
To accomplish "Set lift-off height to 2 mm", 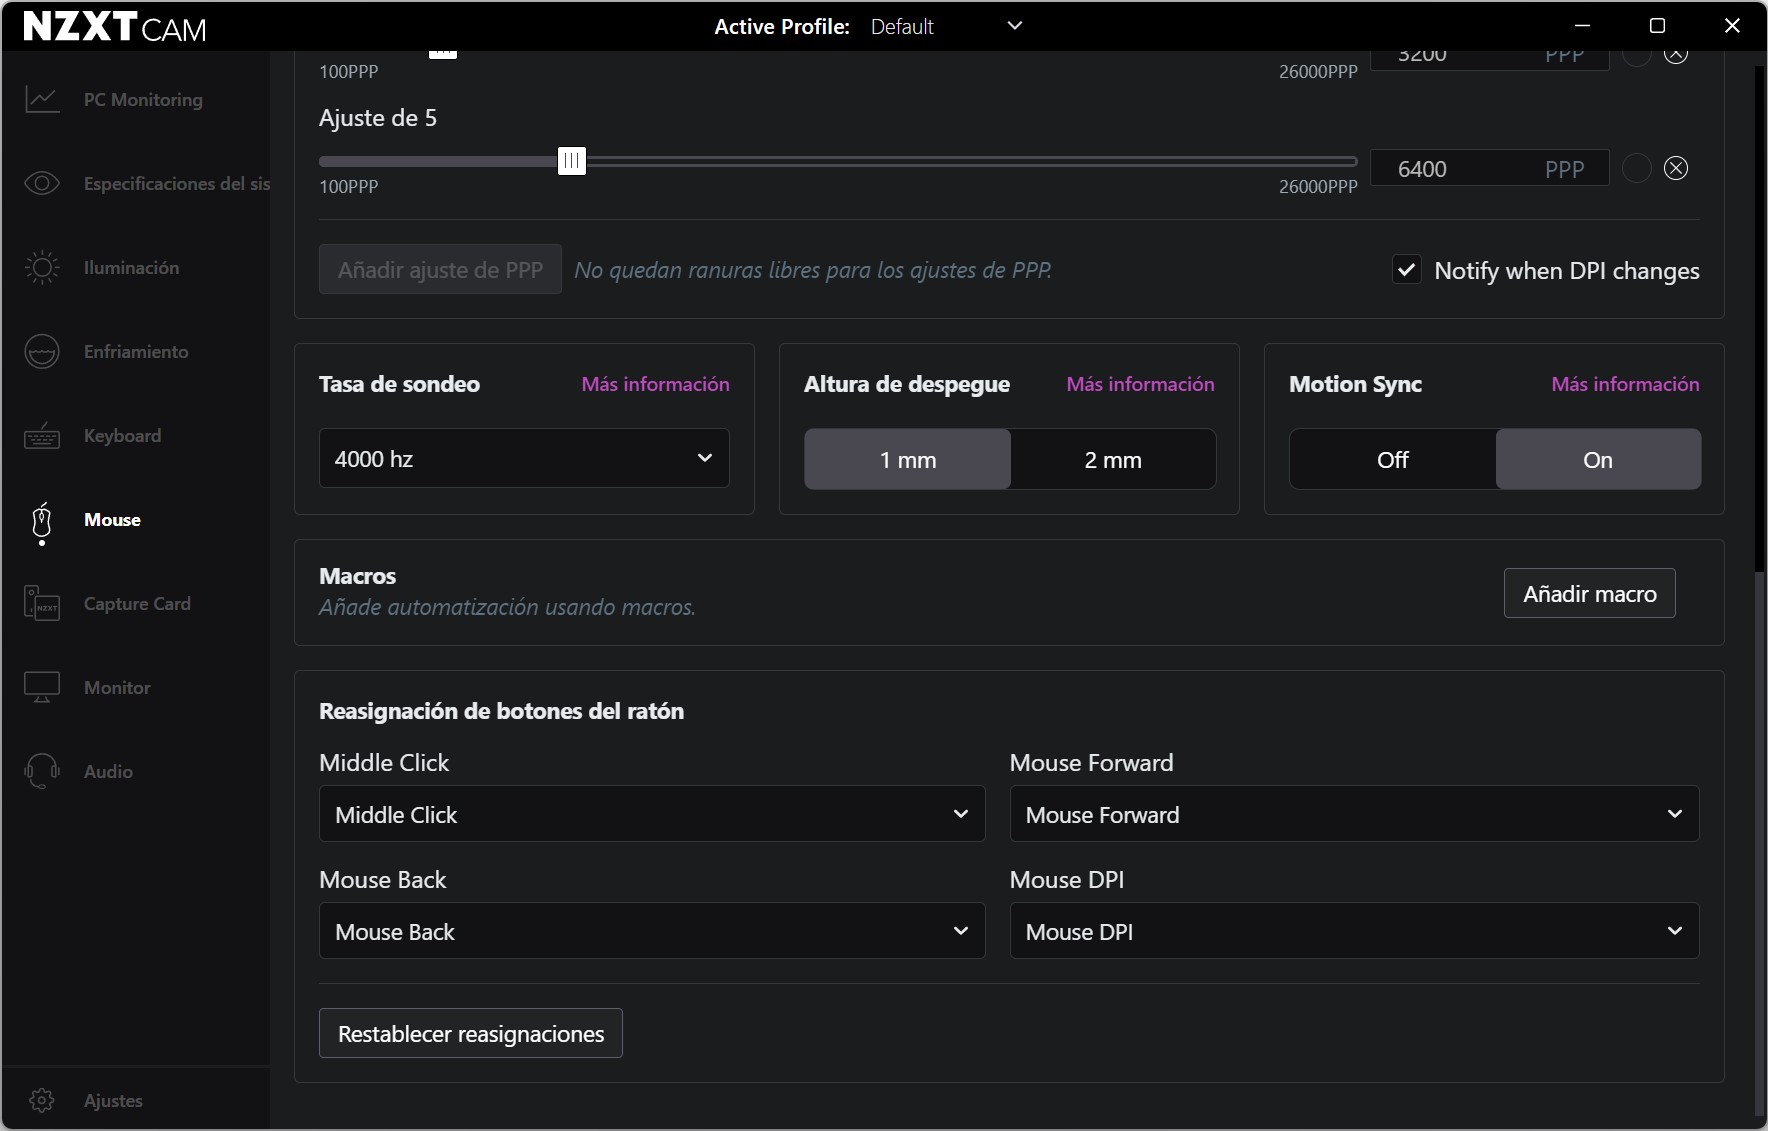I will (1112, 460).
